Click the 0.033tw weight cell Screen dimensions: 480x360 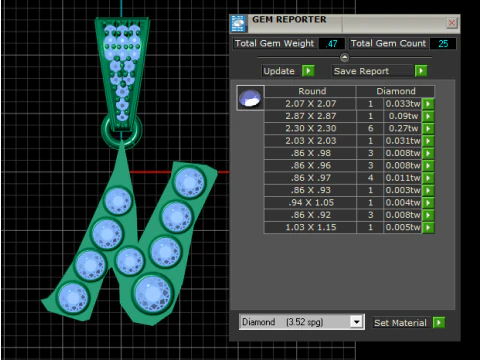pos(403,104)
